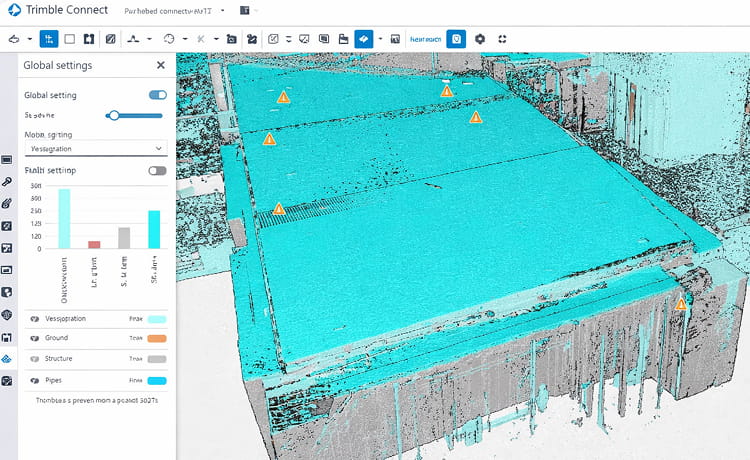Click the paperclip icon in the left sidebar

point(7,204)
